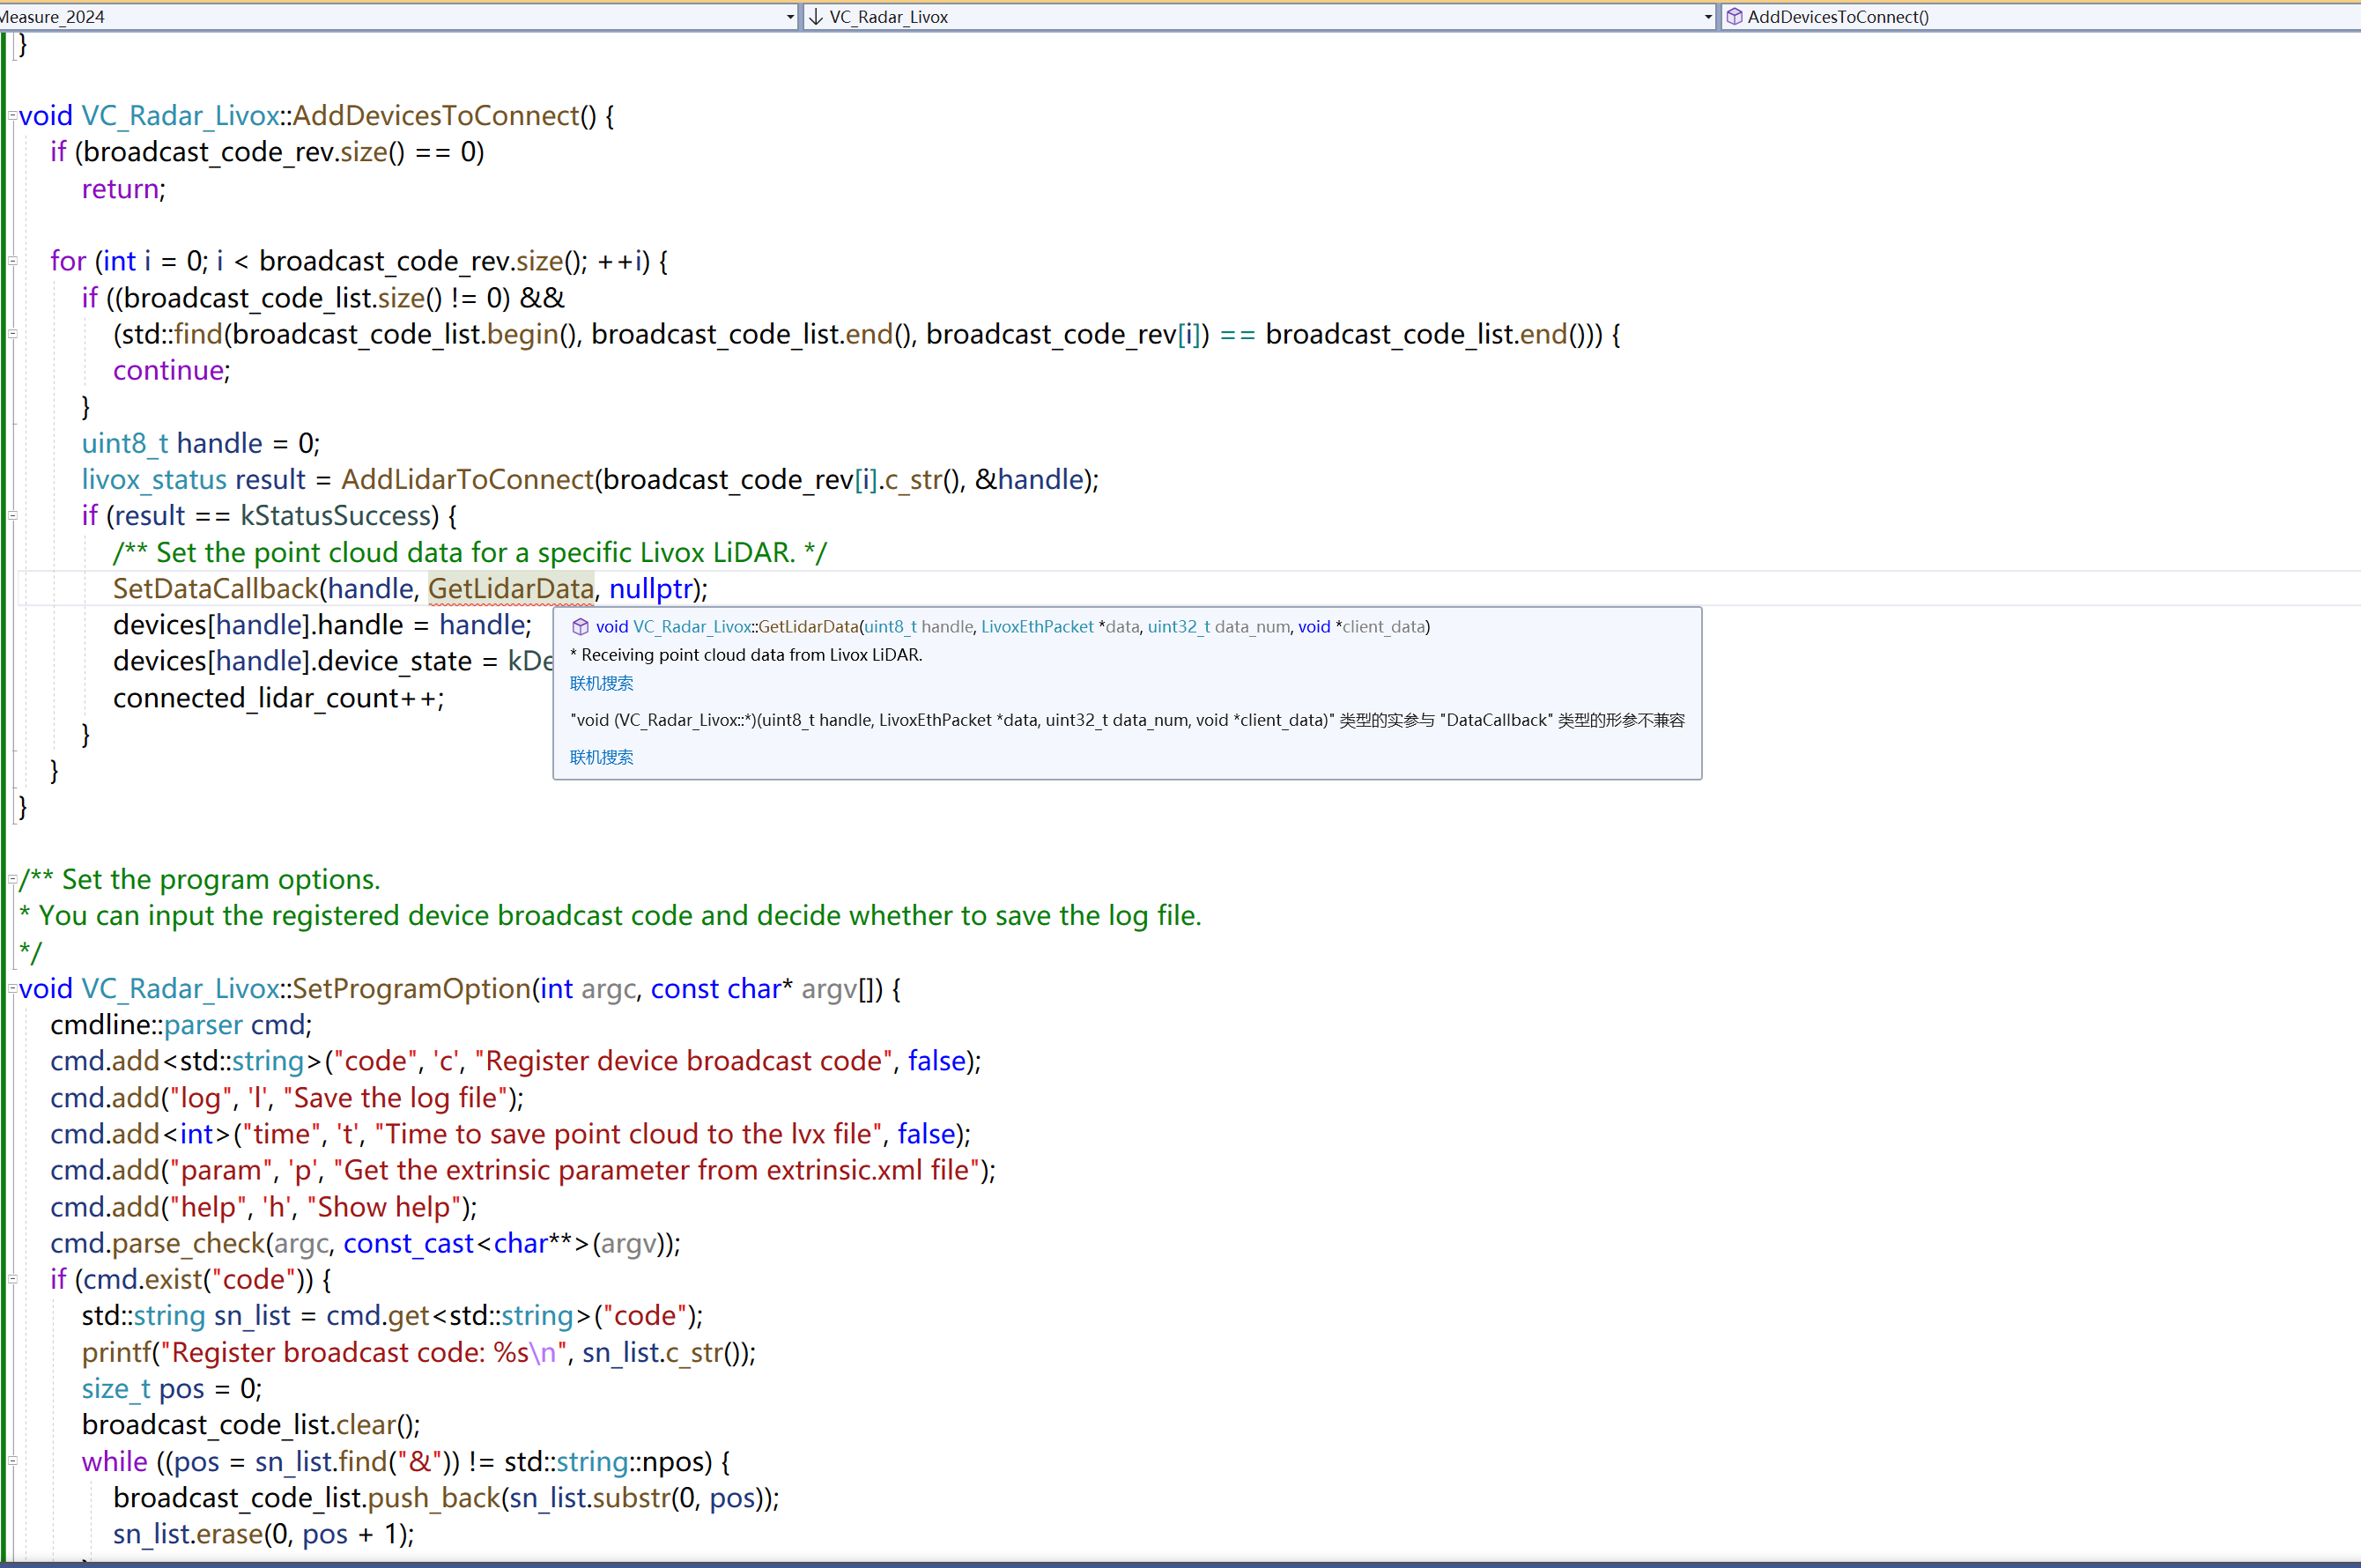Click LivoxEthPacket type in the tooltip signature
This screenshot has width=2361, height=1568.
point(1037,627)
